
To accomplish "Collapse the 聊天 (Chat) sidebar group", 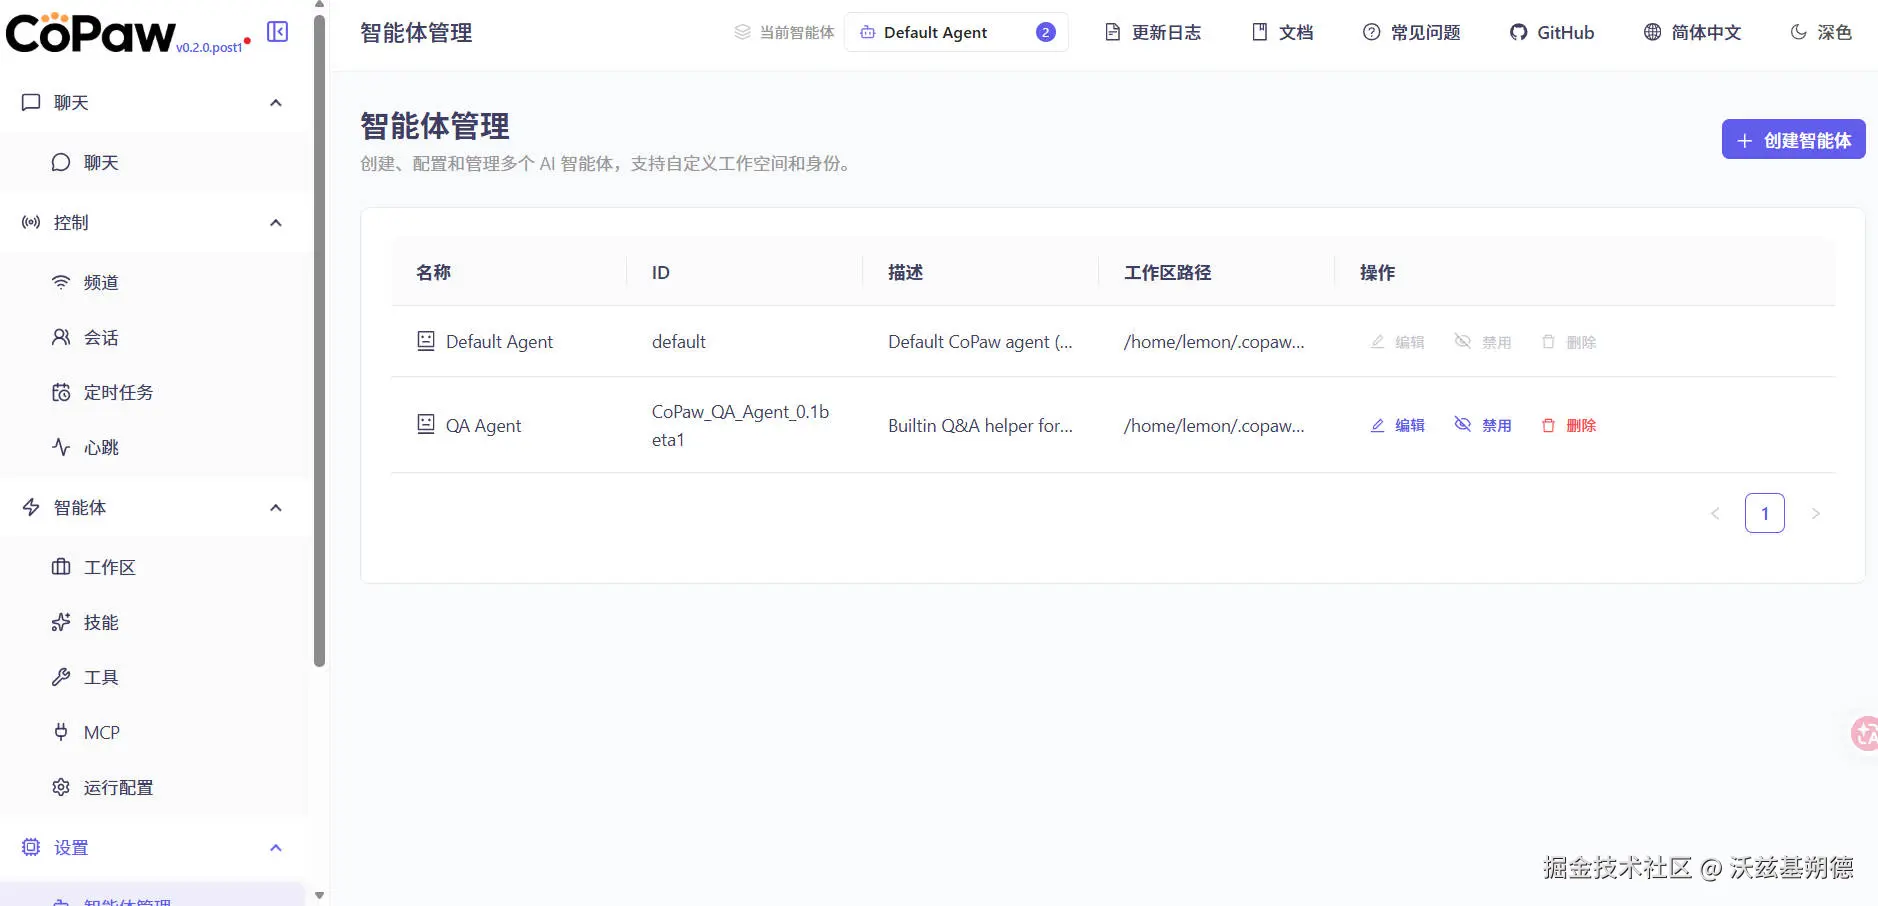I will (276, 103).
